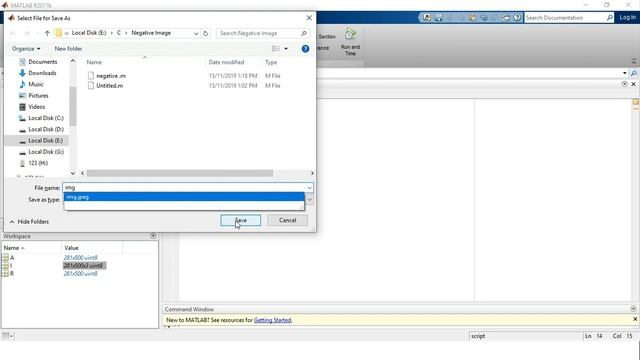The width and height of the screenshot is (640, 360).
Task: Sort Workspace by Value column
Action: tap(71, 248)
